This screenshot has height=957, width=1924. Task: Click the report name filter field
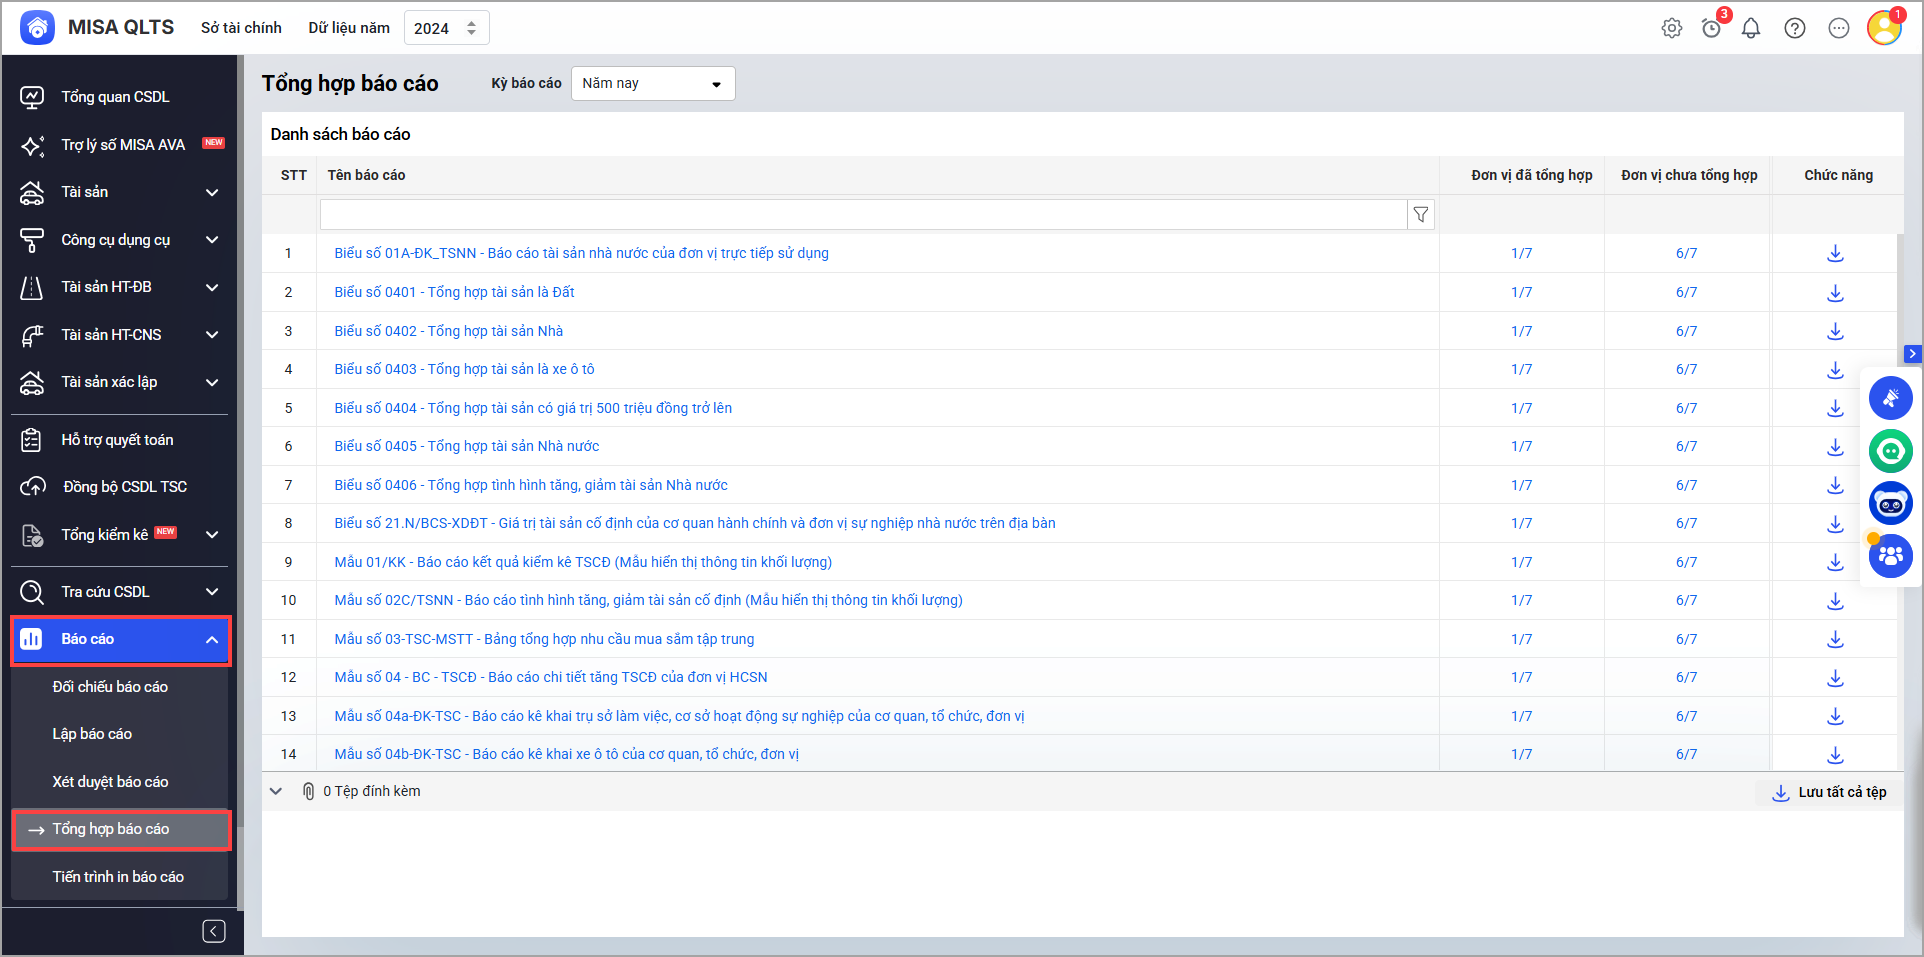tap(862, 215)
